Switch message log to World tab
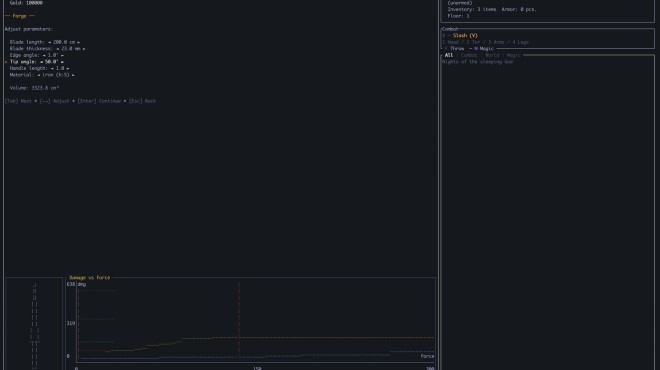The height and width of the screenshot is (370, 660). pyautogui.click(x=492, y=55)
